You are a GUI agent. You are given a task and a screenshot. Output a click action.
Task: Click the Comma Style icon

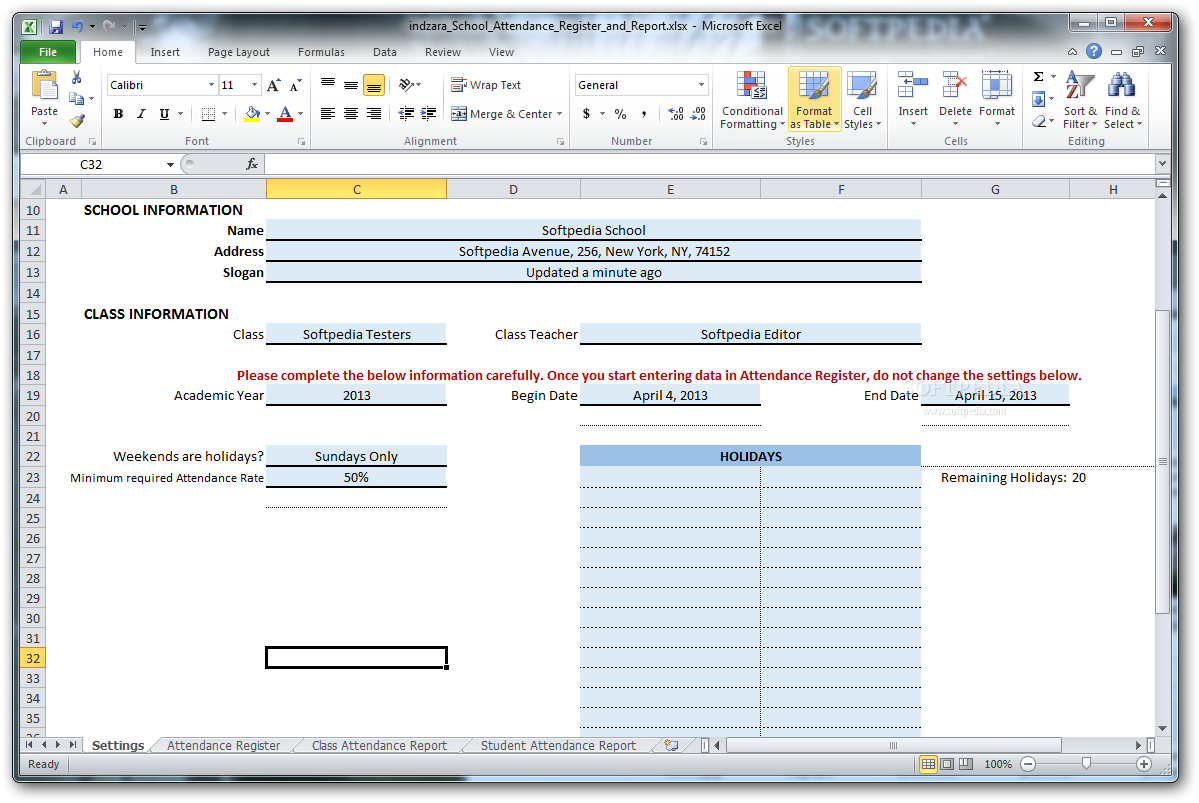pyautogui.click(x=644, y=114)
